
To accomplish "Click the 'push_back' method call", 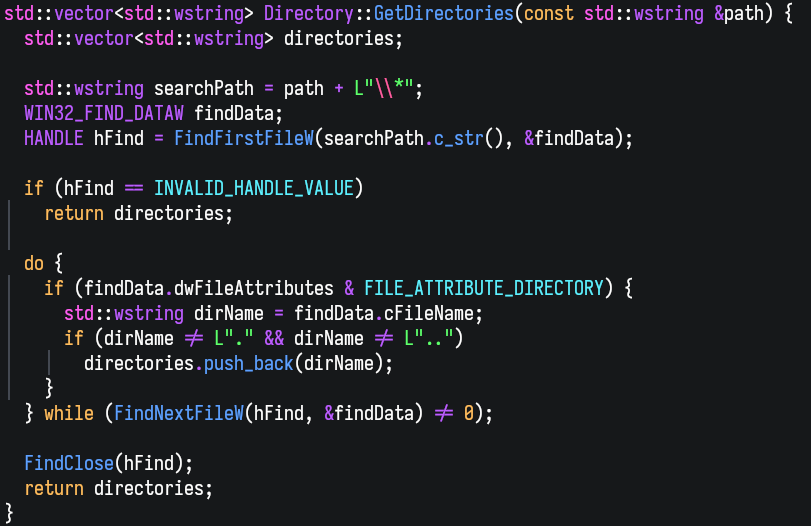I will [x=249, y=363].
